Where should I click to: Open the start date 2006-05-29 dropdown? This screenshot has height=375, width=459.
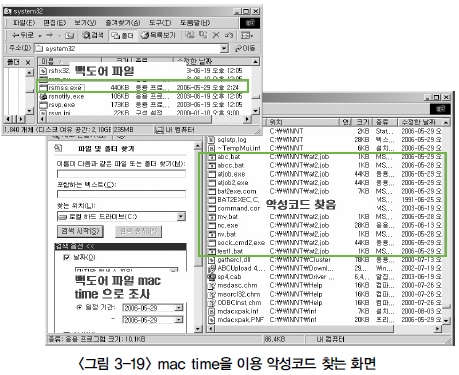click(179, 308)
